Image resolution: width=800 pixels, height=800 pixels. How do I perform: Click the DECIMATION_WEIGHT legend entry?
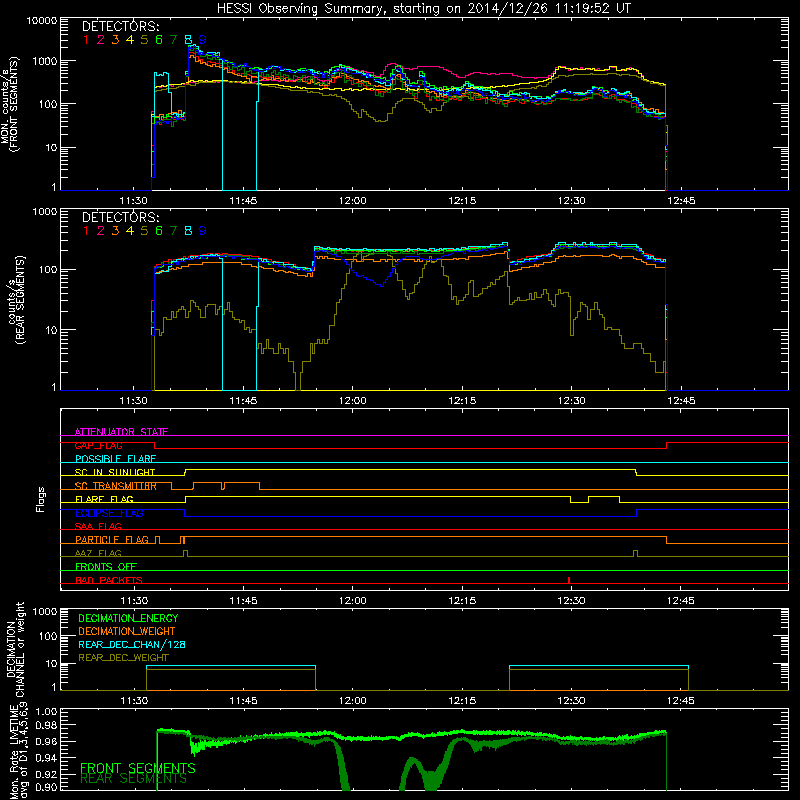(x=127, y=631)
